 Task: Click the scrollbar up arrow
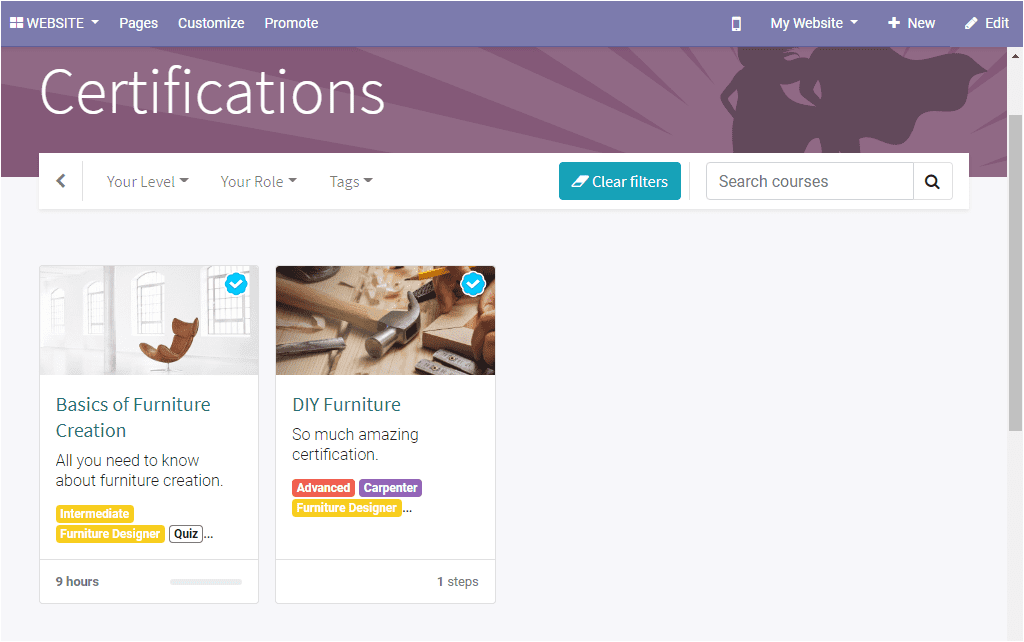1015,56
